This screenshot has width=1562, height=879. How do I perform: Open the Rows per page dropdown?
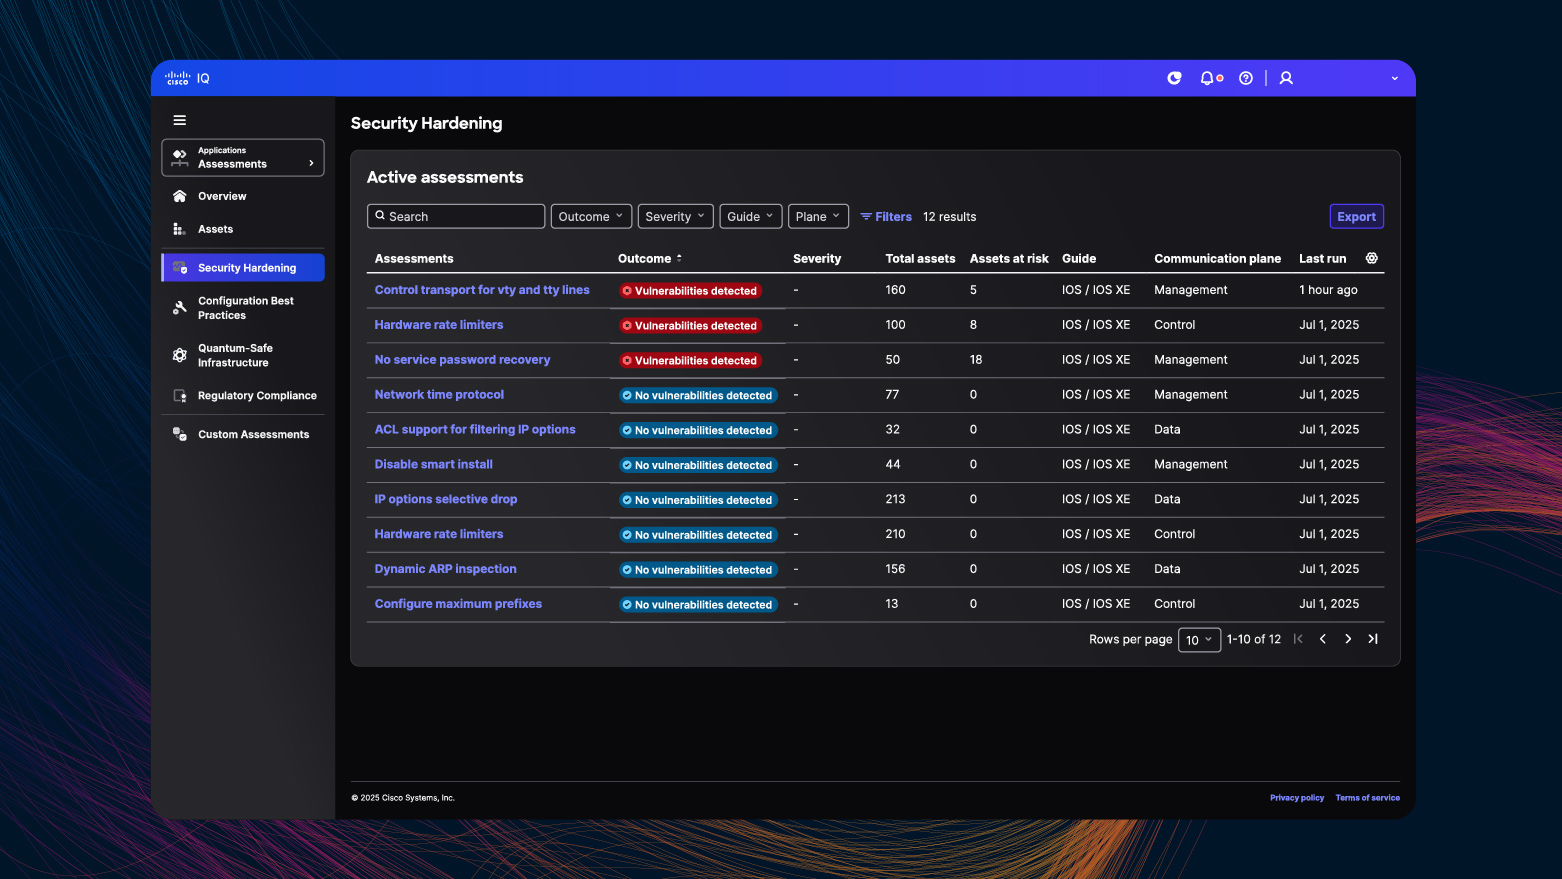pyautogui.click(x=1199, y=640)
